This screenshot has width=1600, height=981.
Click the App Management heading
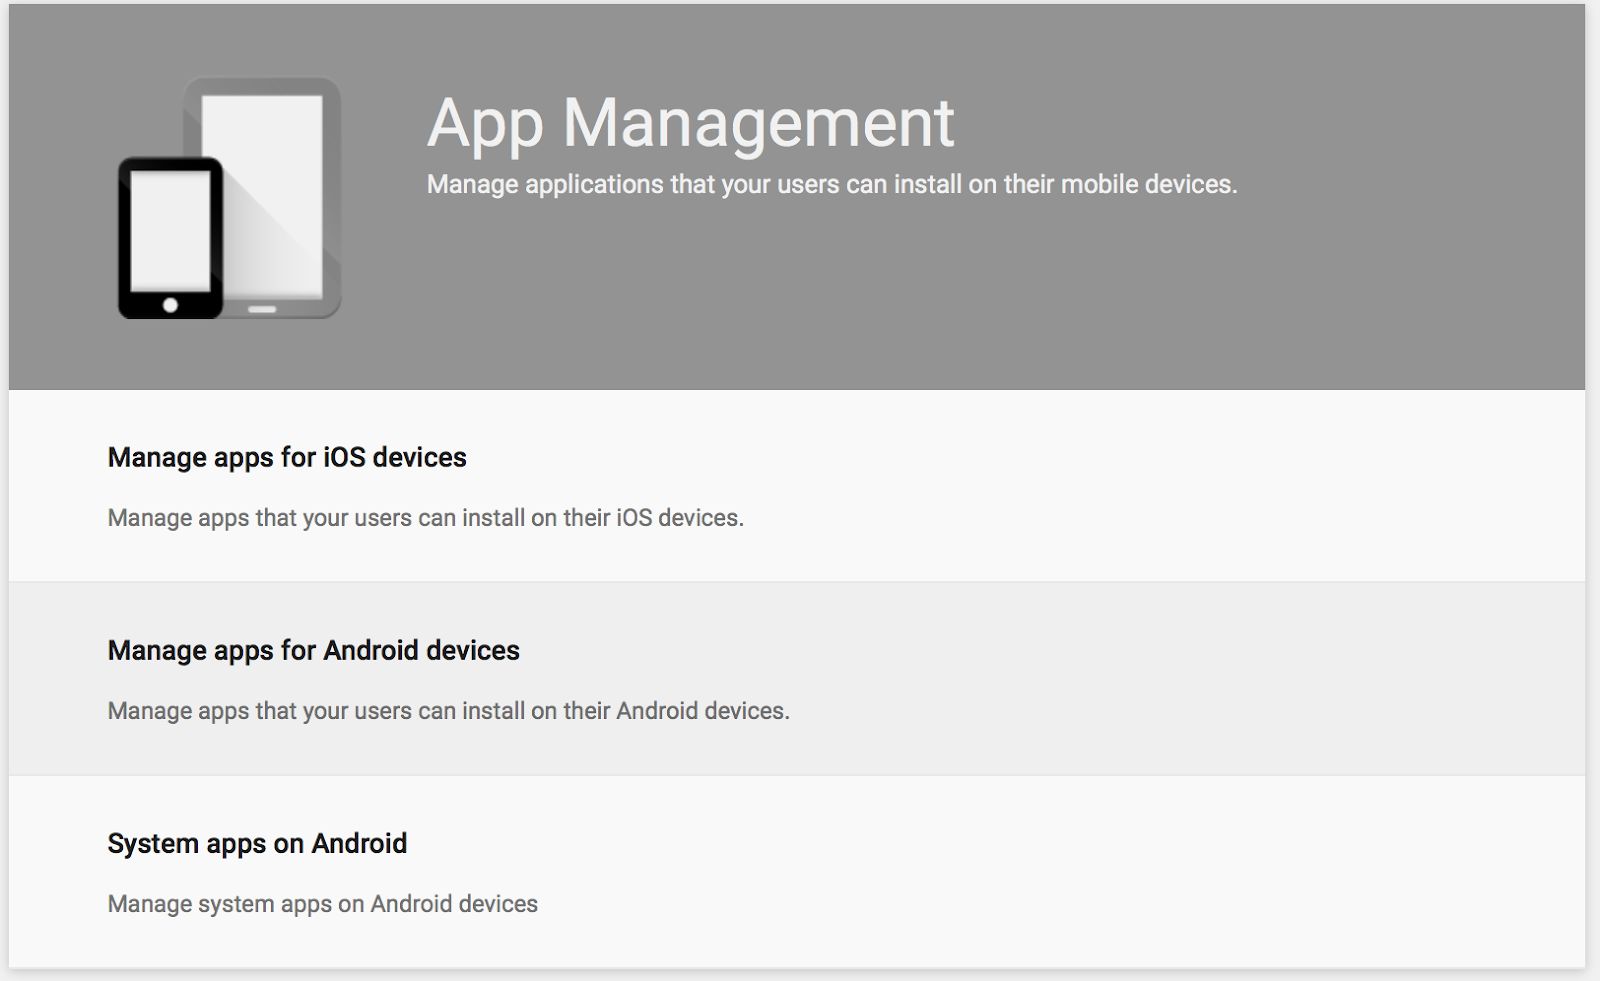click(691, 124)
